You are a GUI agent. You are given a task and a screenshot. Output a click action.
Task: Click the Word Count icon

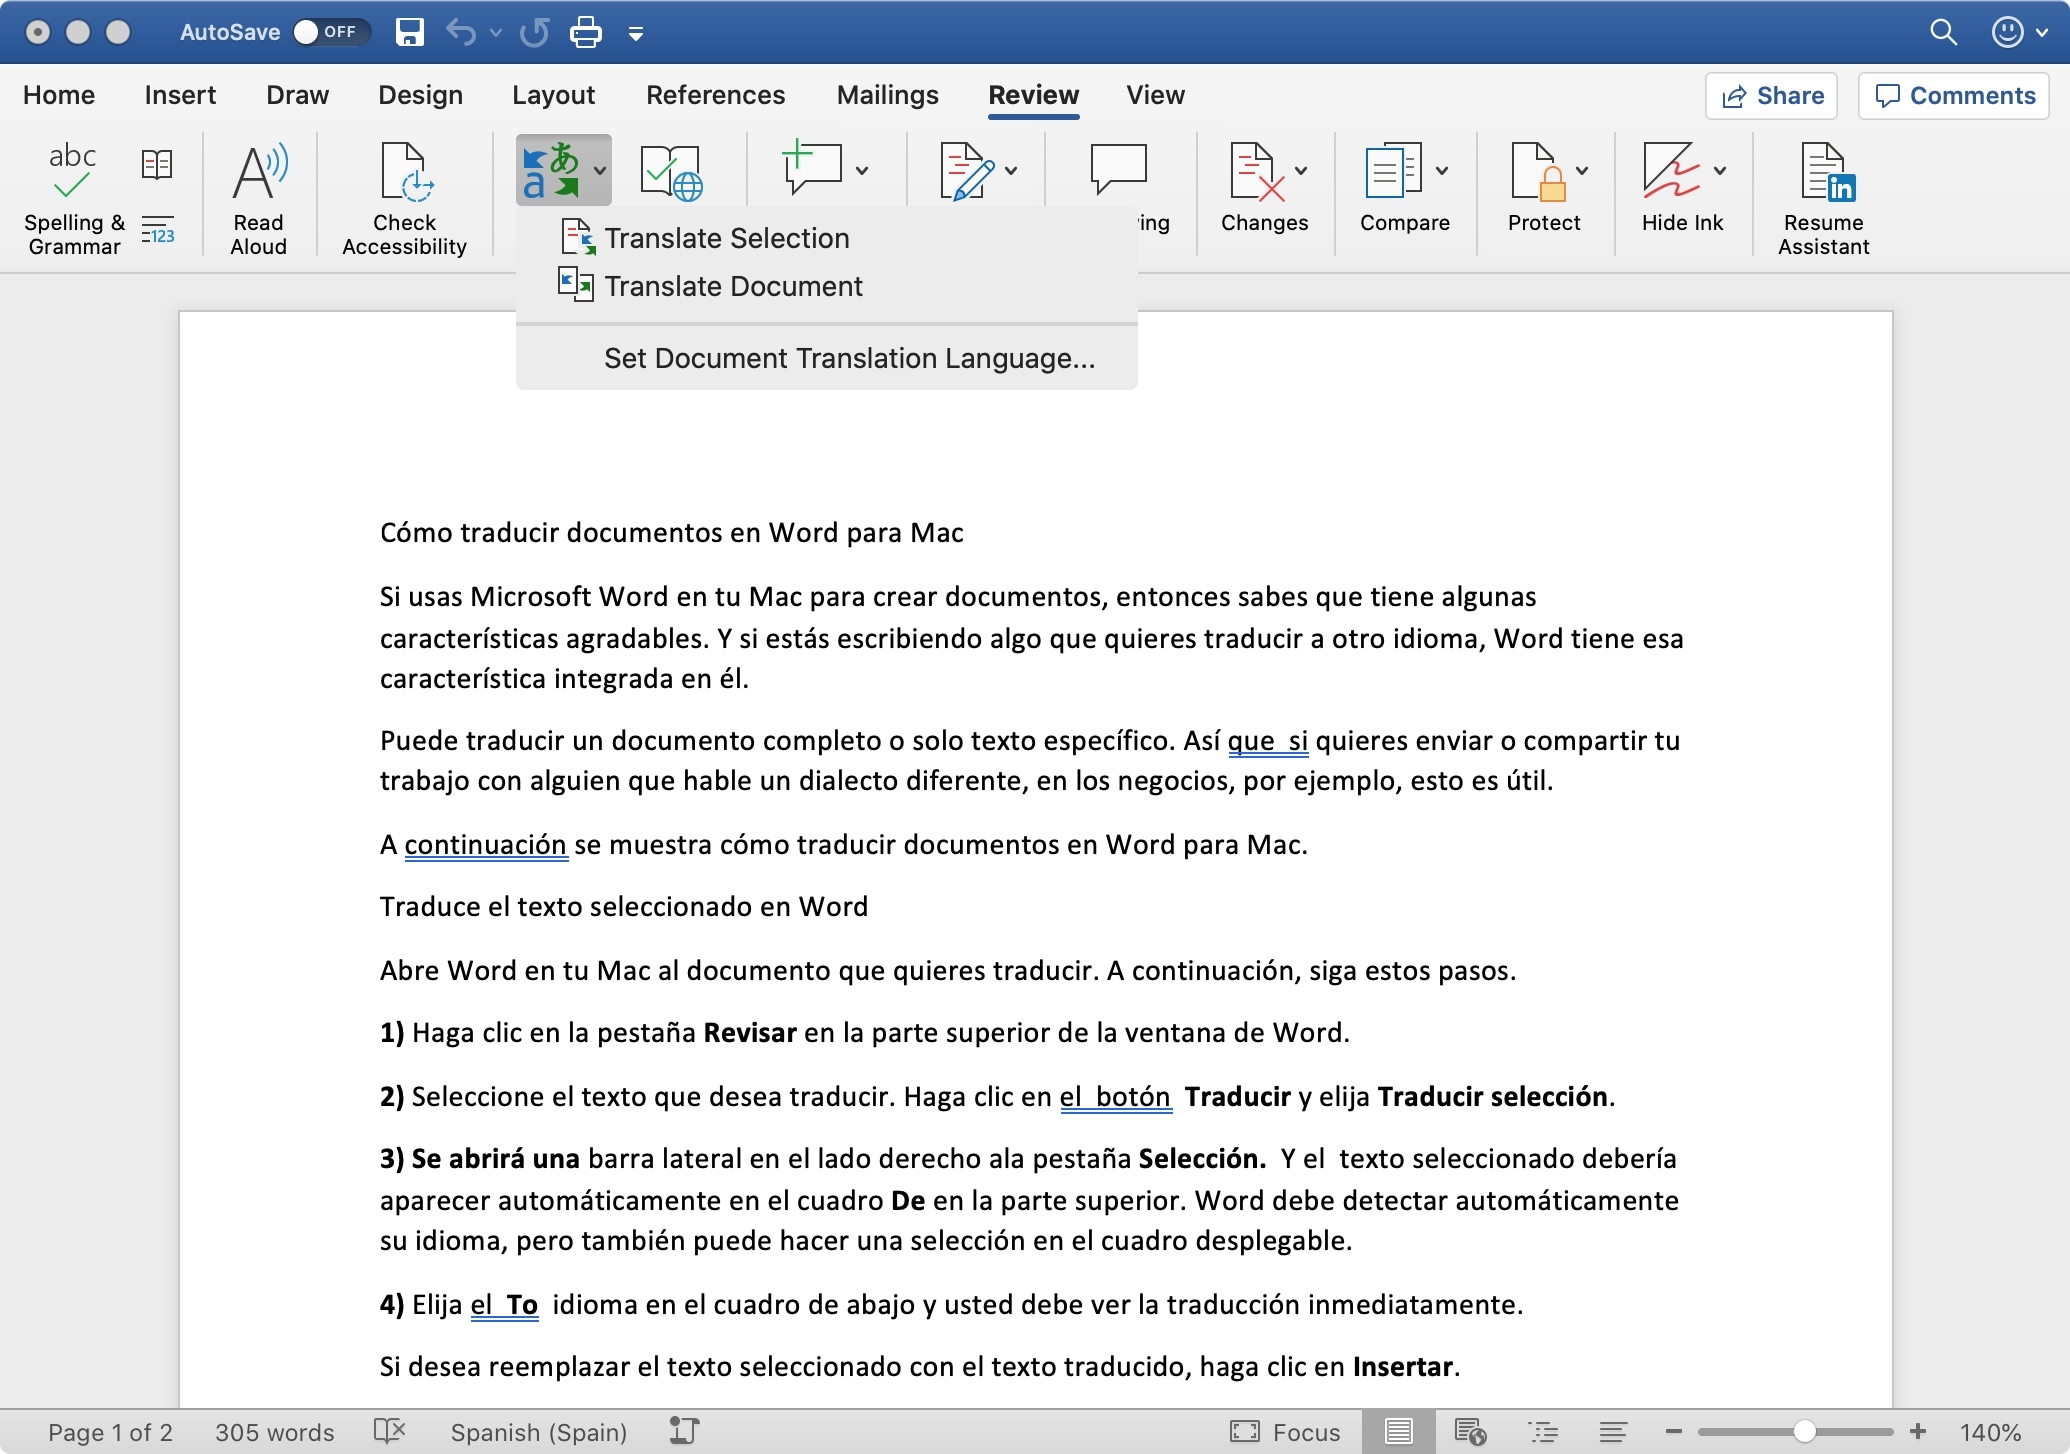click(157, 230)
